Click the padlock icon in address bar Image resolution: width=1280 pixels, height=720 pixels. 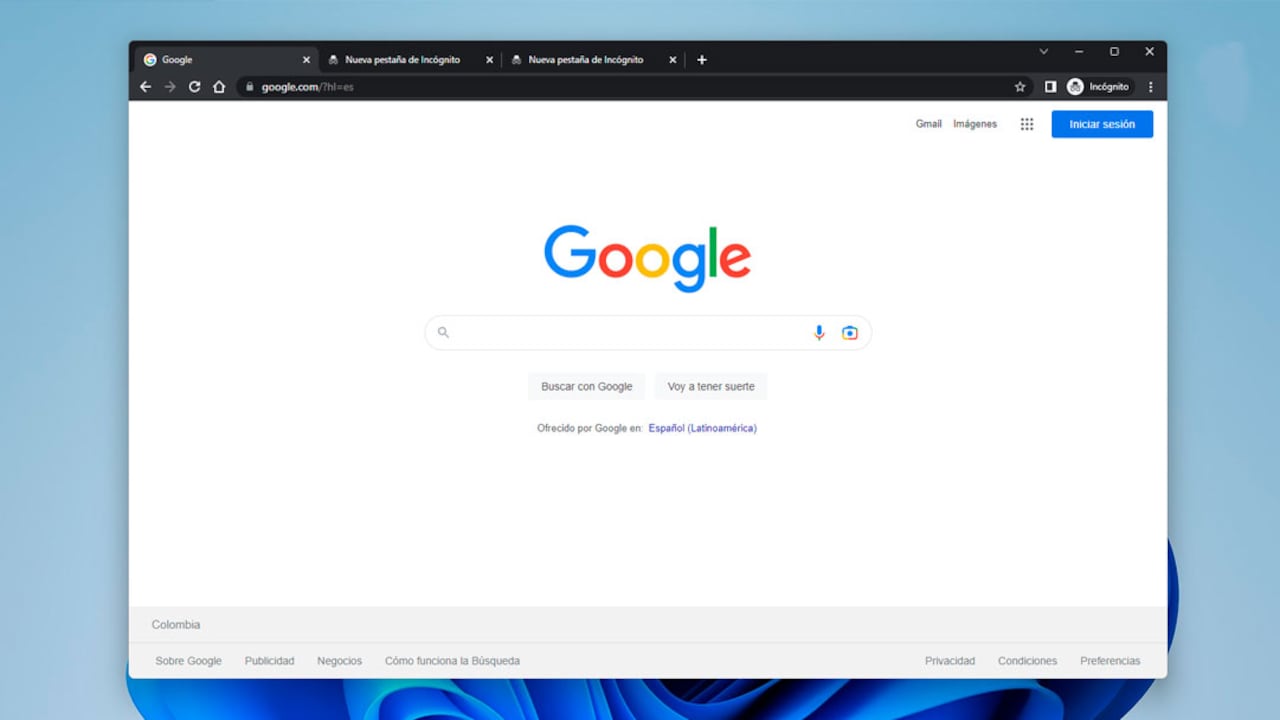(x=248, y=87)
